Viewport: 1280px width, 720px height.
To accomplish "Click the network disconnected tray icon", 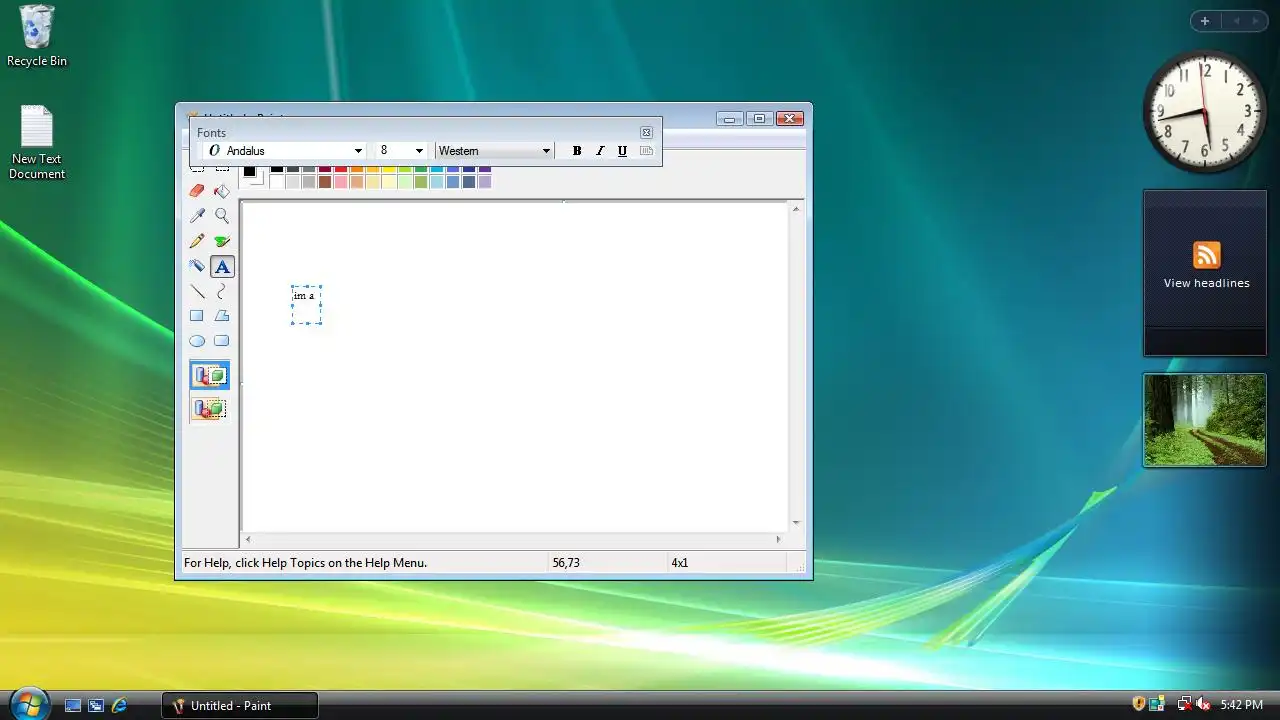I will 1184,704.
